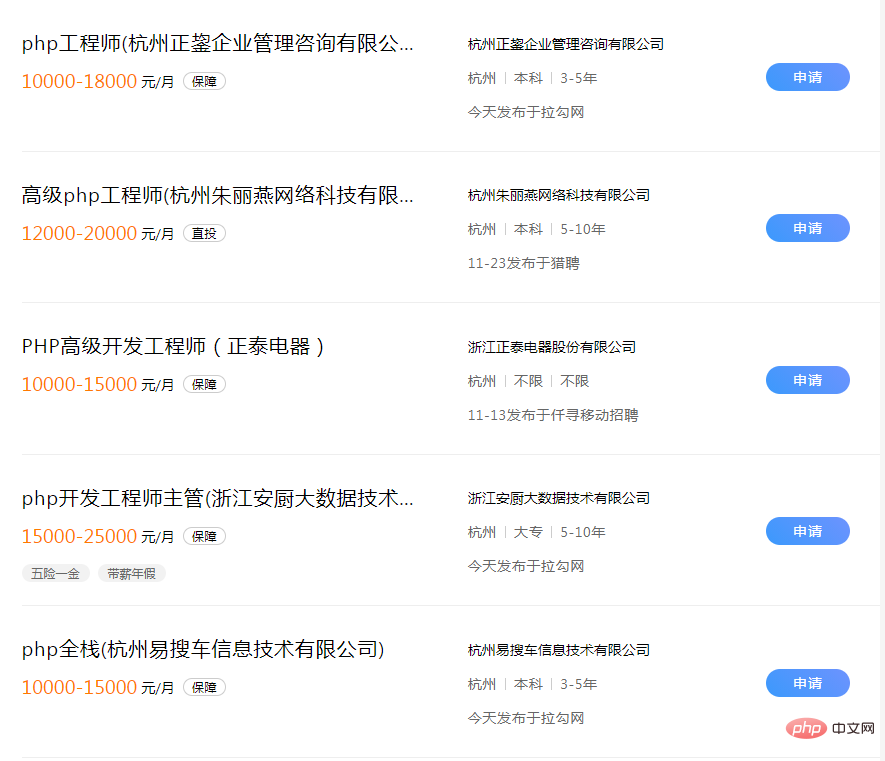Click salary text on php全栈 listing

[x=98, y=688]
